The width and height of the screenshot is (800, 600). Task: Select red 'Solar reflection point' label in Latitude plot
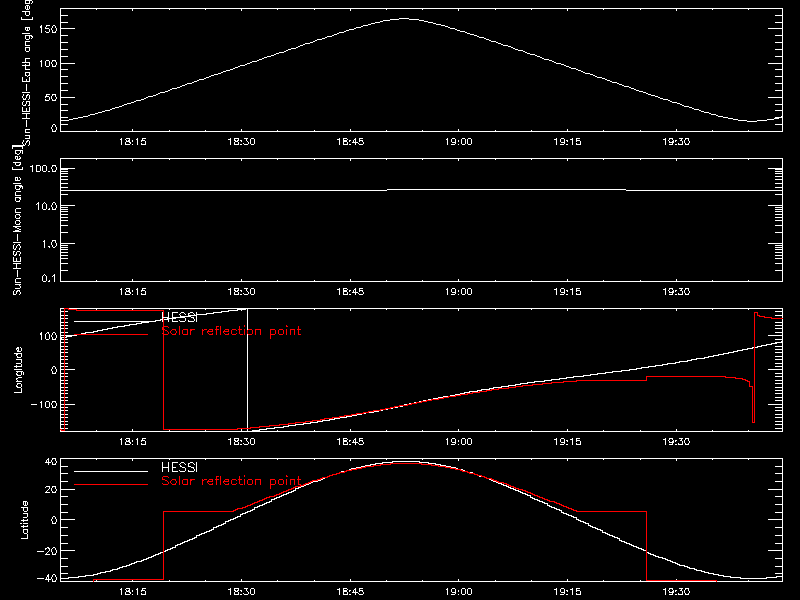coord(231,481)
